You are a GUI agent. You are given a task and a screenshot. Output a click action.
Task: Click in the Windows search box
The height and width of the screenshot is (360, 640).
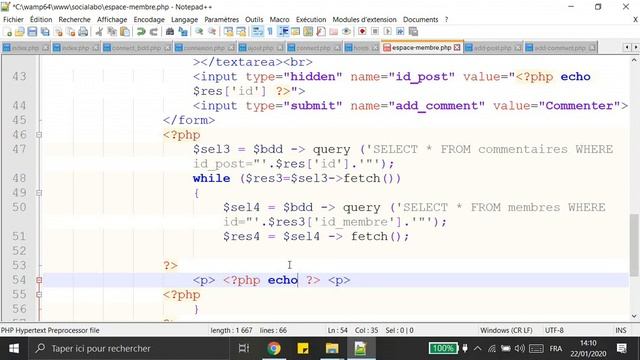[x=129, y=349]
